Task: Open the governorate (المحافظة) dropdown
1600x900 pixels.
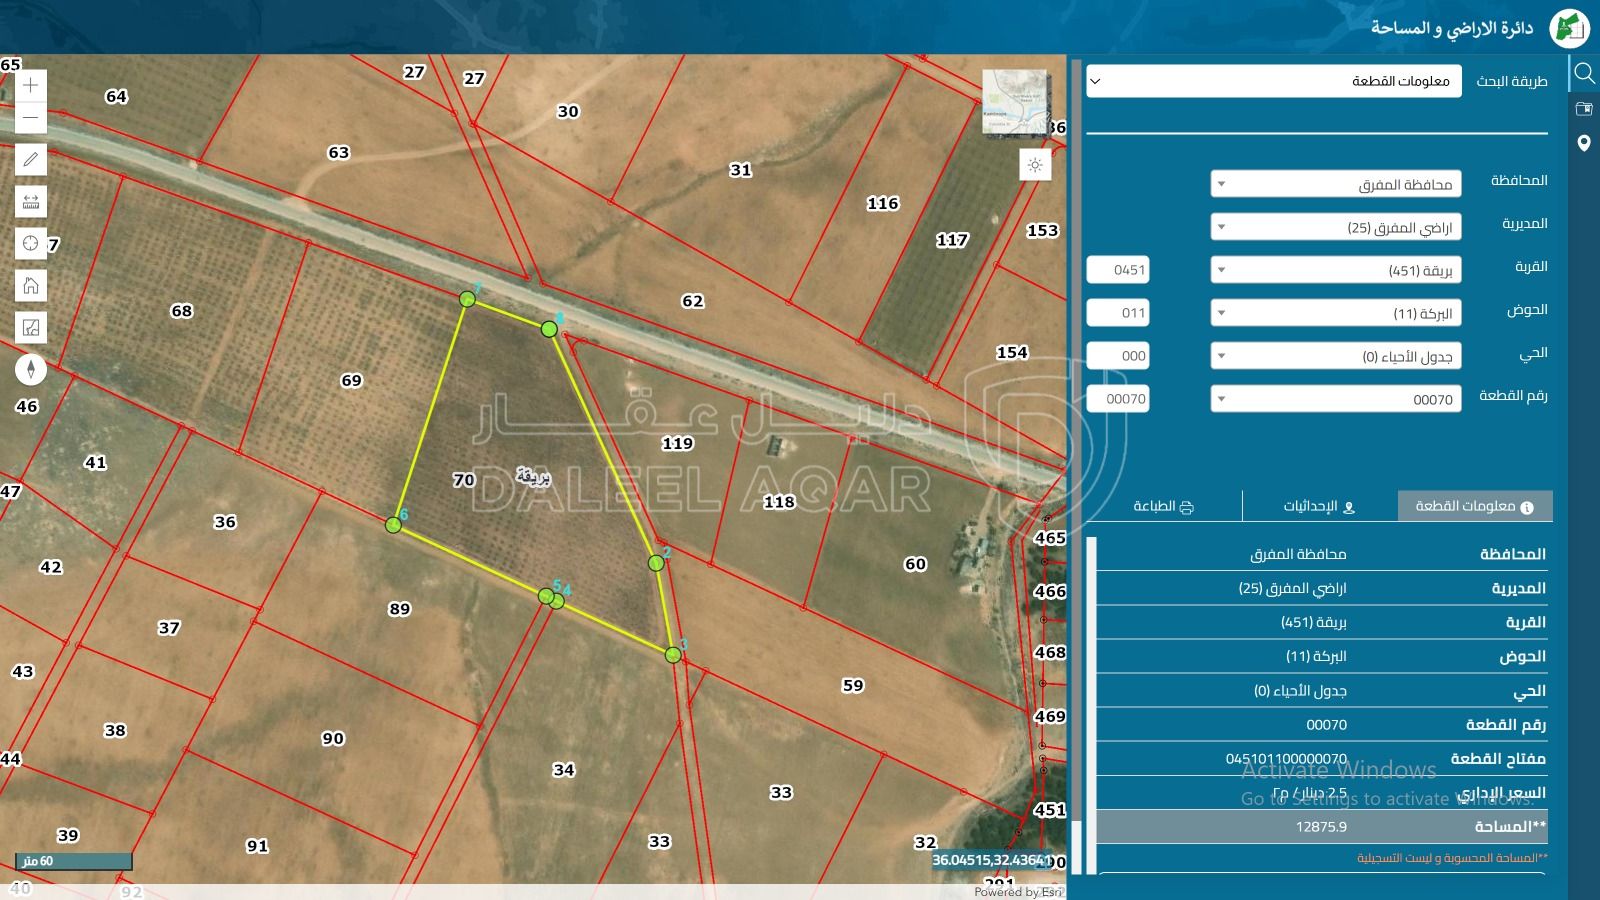Action: 1335,184
